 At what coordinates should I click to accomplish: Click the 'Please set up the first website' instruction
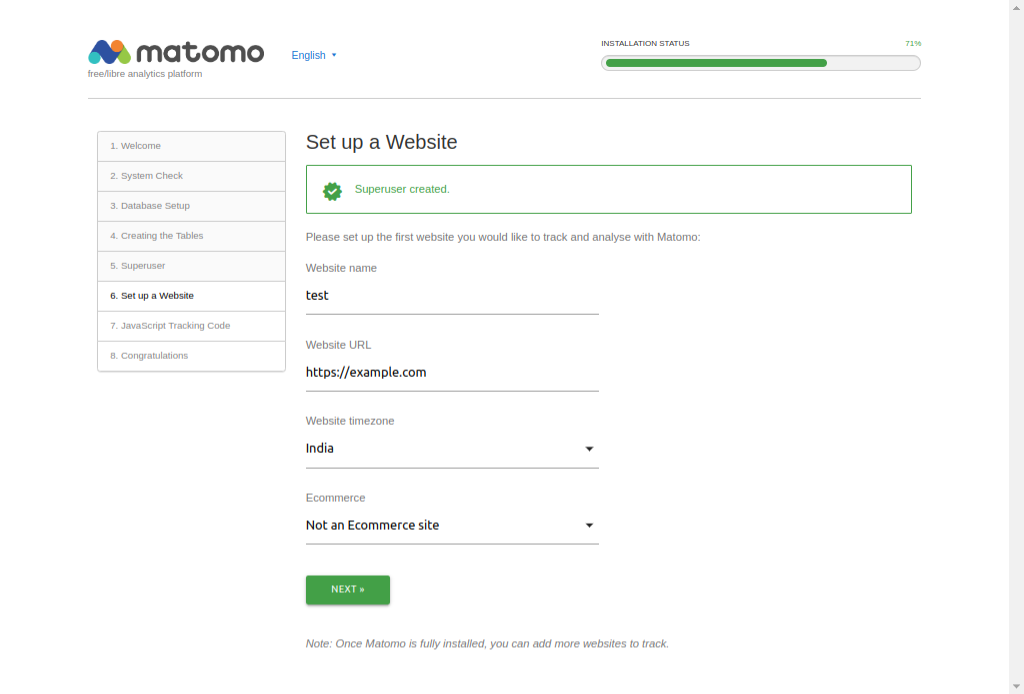click(x=503, y=237)
